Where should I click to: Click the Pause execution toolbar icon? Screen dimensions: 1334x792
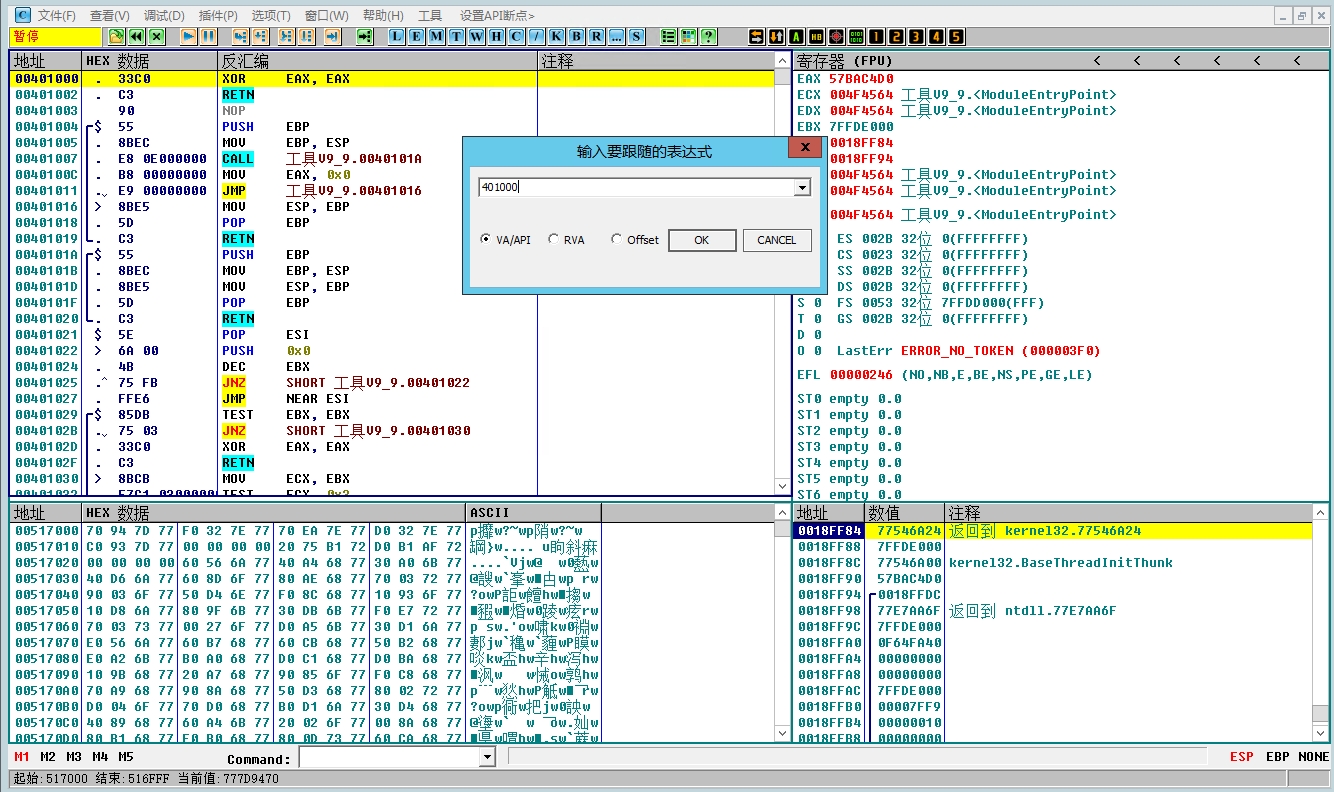pyautogui.click(x=208, y=36)
